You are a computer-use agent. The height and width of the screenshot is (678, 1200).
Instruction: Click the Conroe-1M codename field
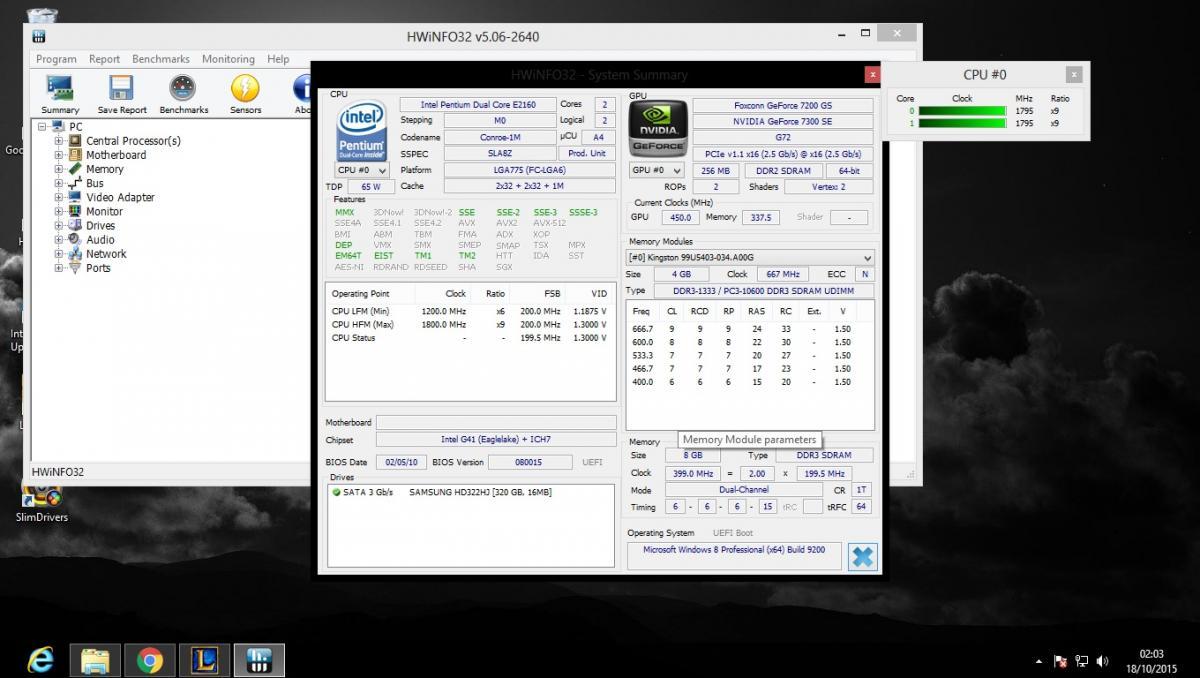point(499,137)
